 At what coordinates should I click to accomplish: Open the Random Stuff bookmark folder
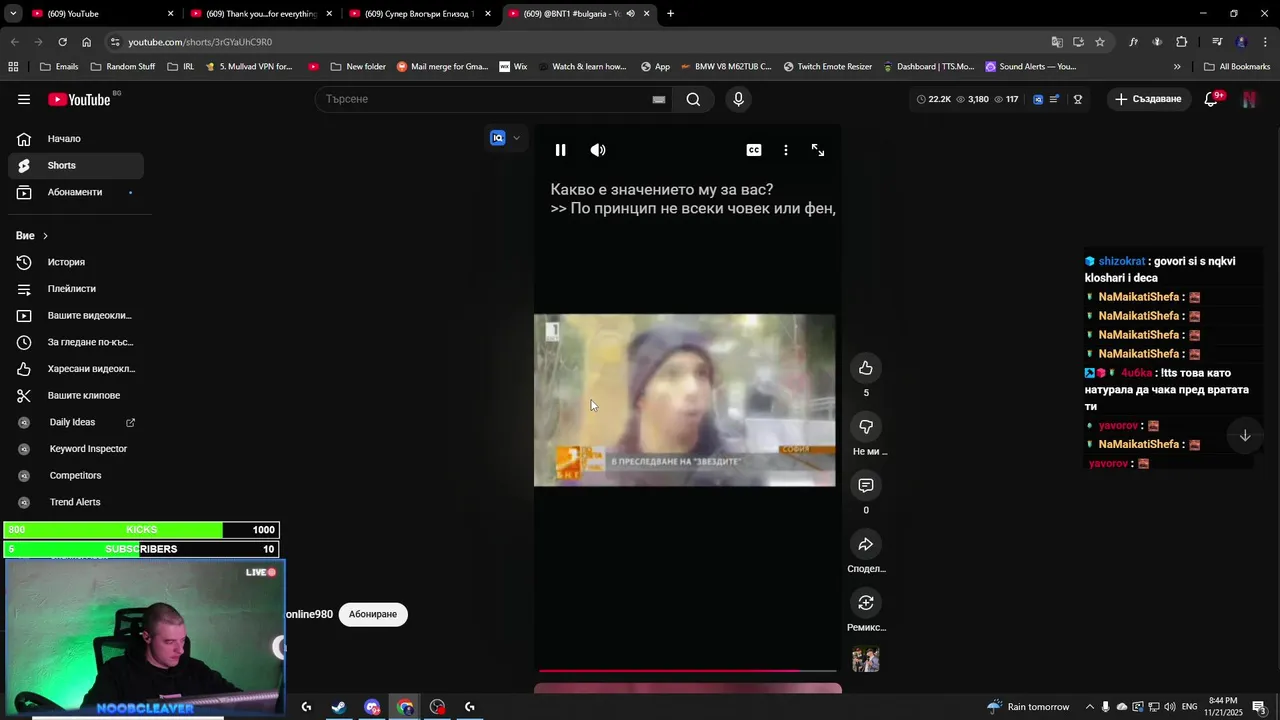click(x=122, y=67)
